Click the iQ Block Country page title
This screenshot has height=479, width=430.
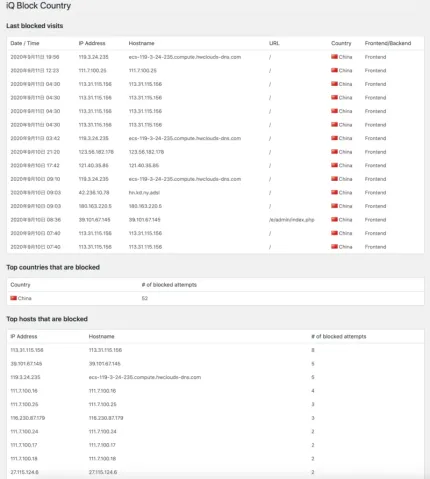38,6
